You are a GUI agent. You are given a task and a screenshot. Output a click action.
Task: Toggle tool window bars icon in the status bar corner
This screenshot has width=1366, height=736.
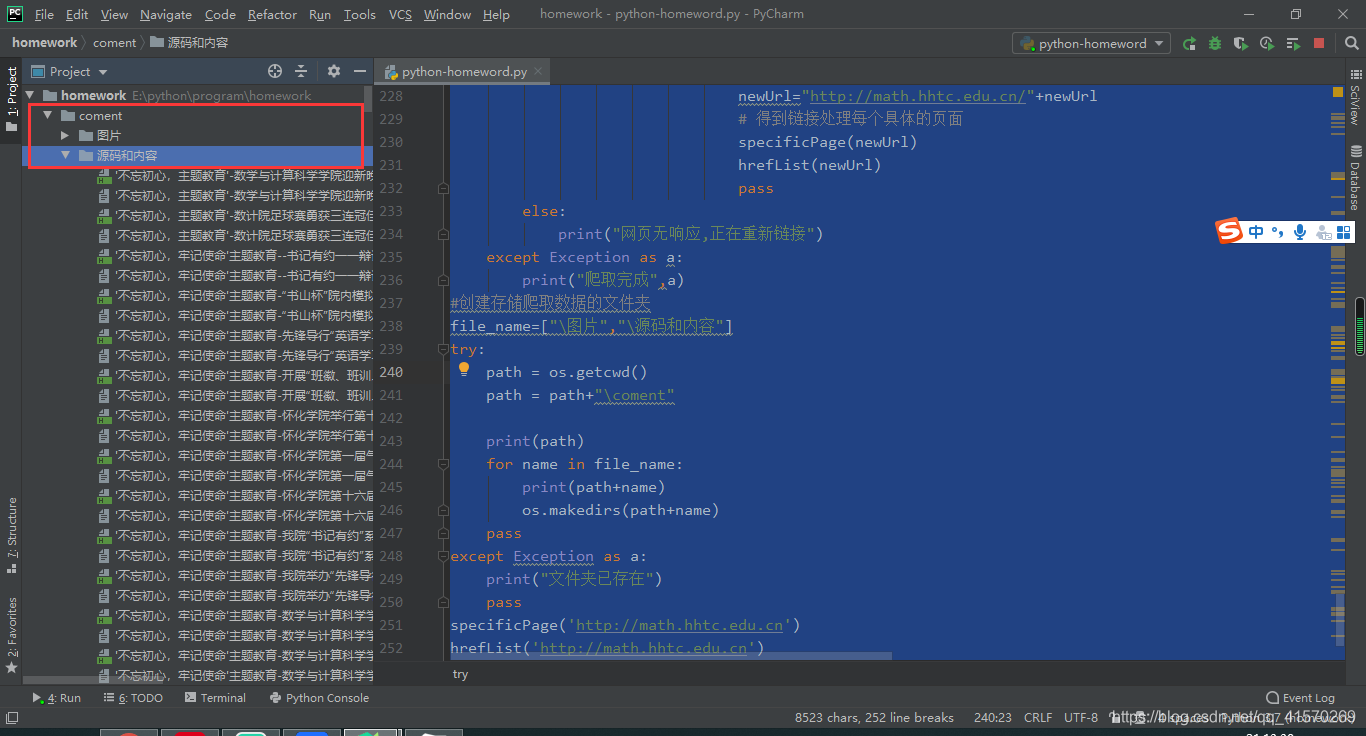click(x=12, y=717)
